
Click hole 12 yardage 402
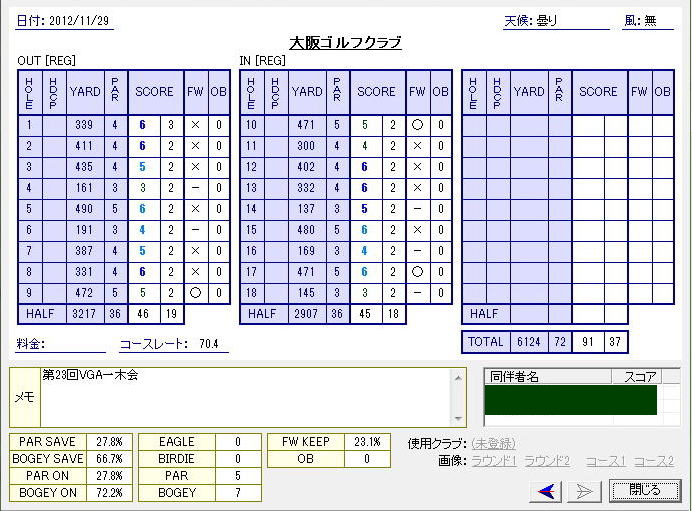[306, 167]
